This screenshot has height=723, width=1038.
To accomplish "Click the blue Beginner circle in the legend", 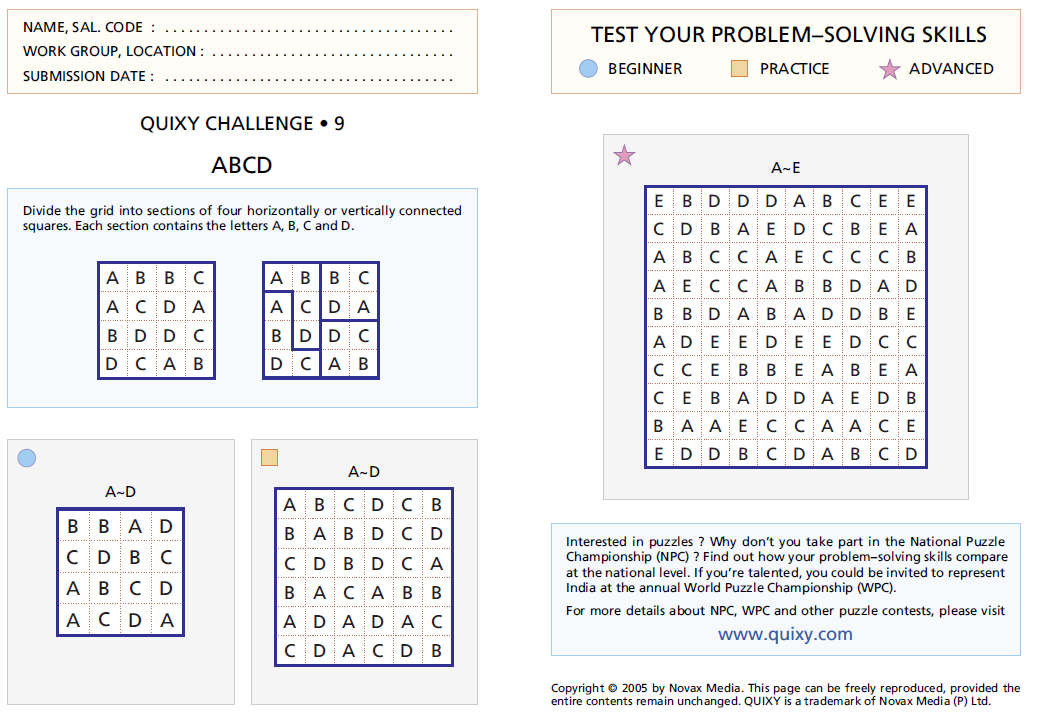I will 589,69.
